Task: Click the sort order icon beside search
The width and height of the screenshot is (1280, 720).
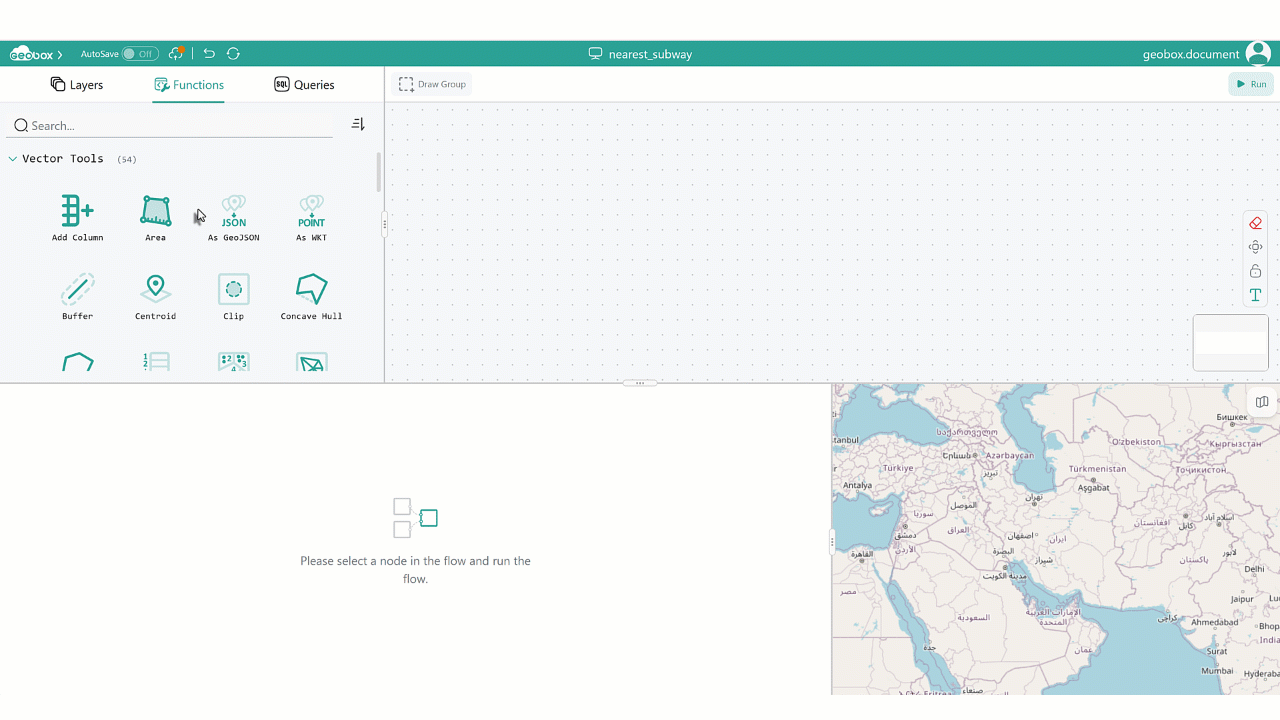Action: [x=358, y=125]
